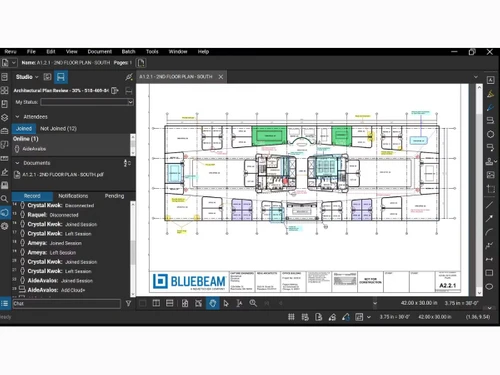500x375 pixels.
Task: Collapse the Documents section
Action: click(17, 163)
